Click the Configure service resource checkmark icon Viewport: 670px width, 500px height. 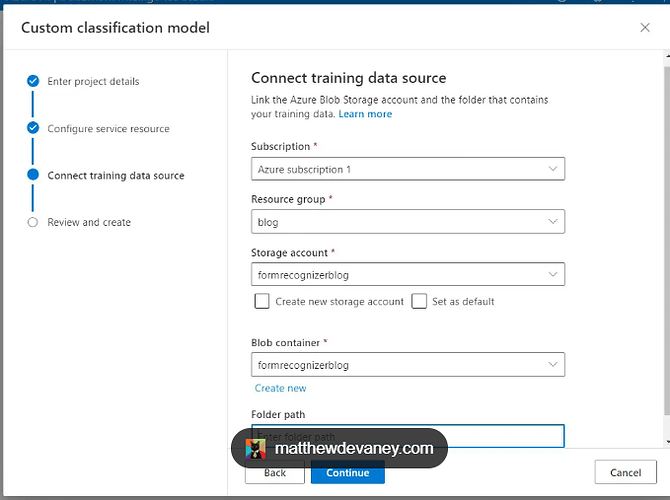pos(33,128)
